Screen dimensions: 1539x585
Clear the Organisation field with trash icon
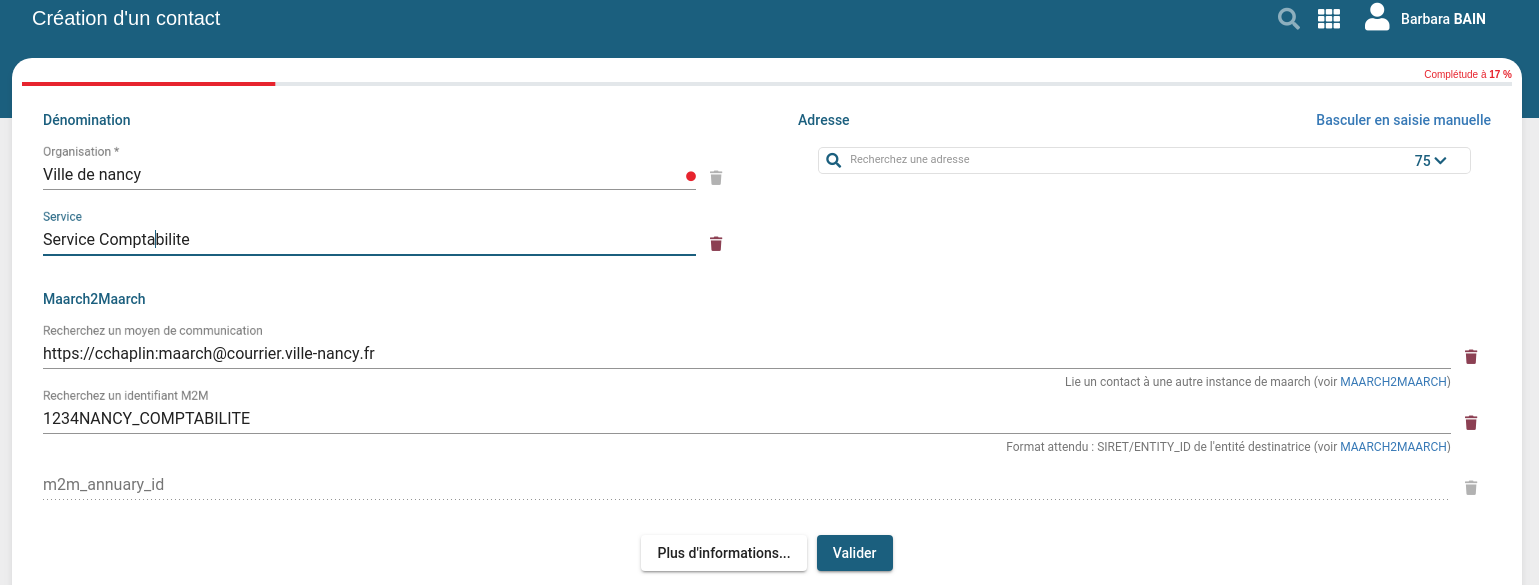point(716,178)
